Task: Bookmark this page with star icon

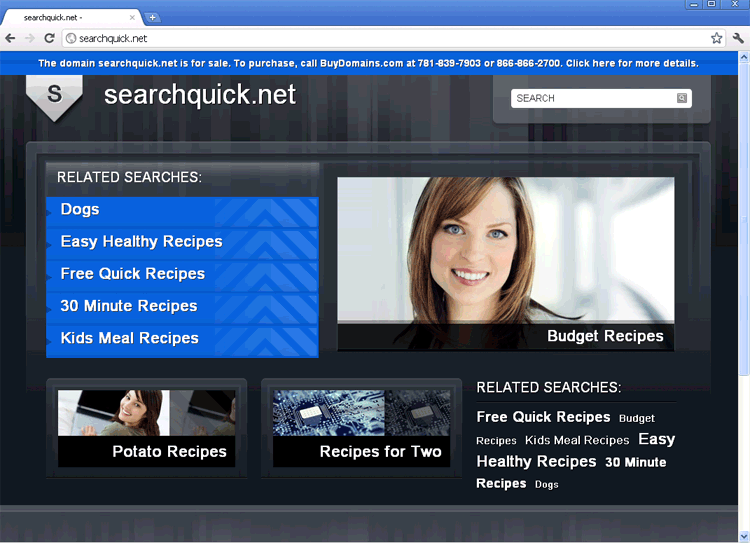Action: click(716, 38)
